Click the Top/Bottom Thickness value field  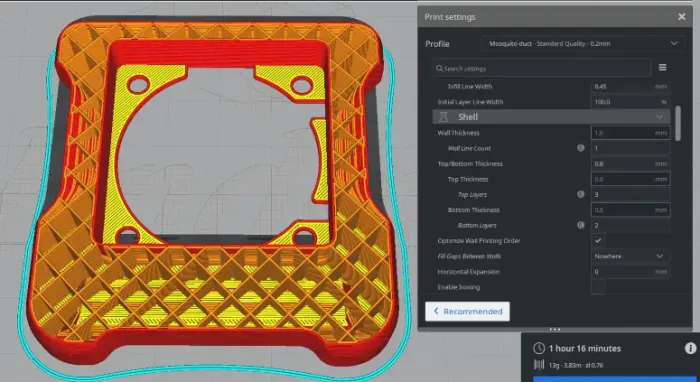click(x=630, y=164)
